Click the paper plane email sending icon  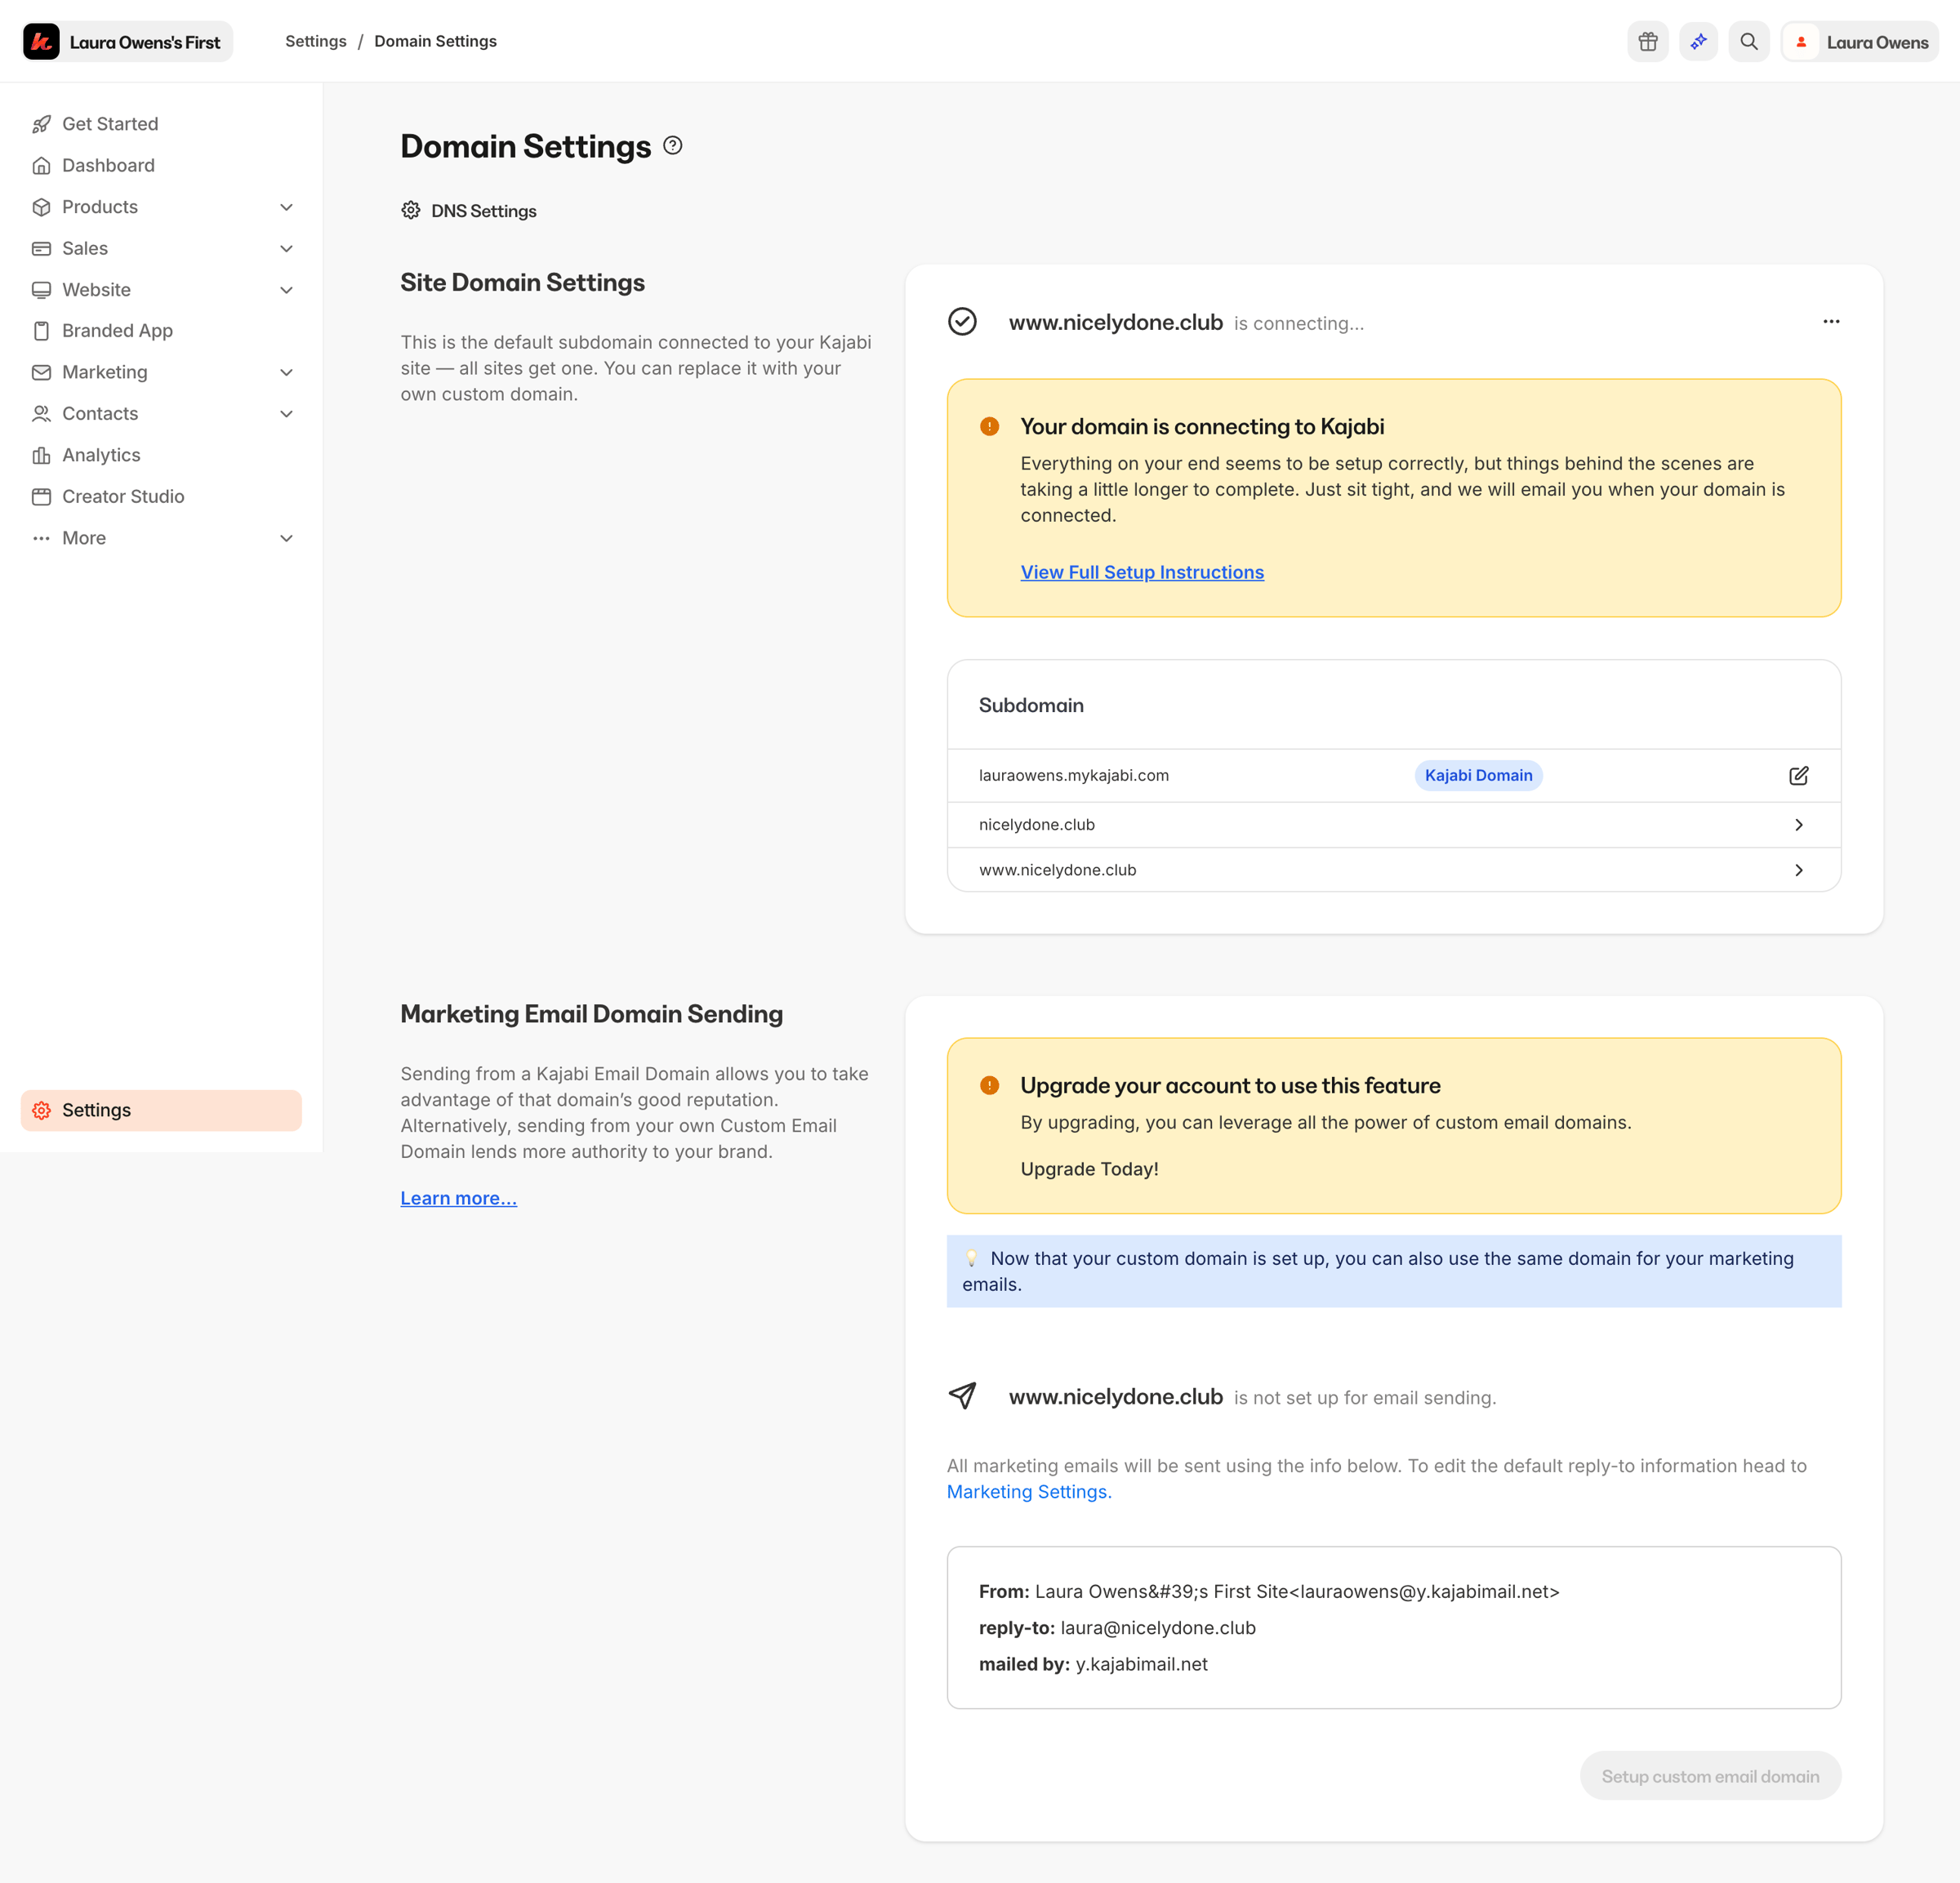(x=962, y=1396)
